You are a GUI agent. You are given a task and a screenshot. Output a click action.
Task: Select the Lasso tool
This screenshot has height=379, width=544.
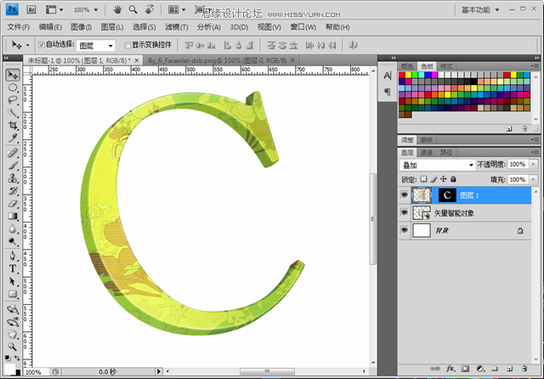(13, 100)
